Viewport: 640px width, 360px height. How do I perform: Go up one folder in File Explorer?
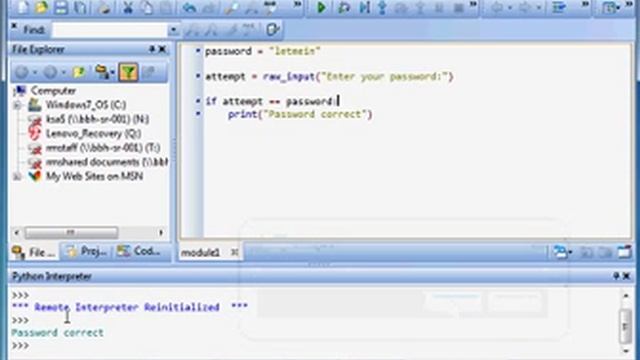coord(78,73)
